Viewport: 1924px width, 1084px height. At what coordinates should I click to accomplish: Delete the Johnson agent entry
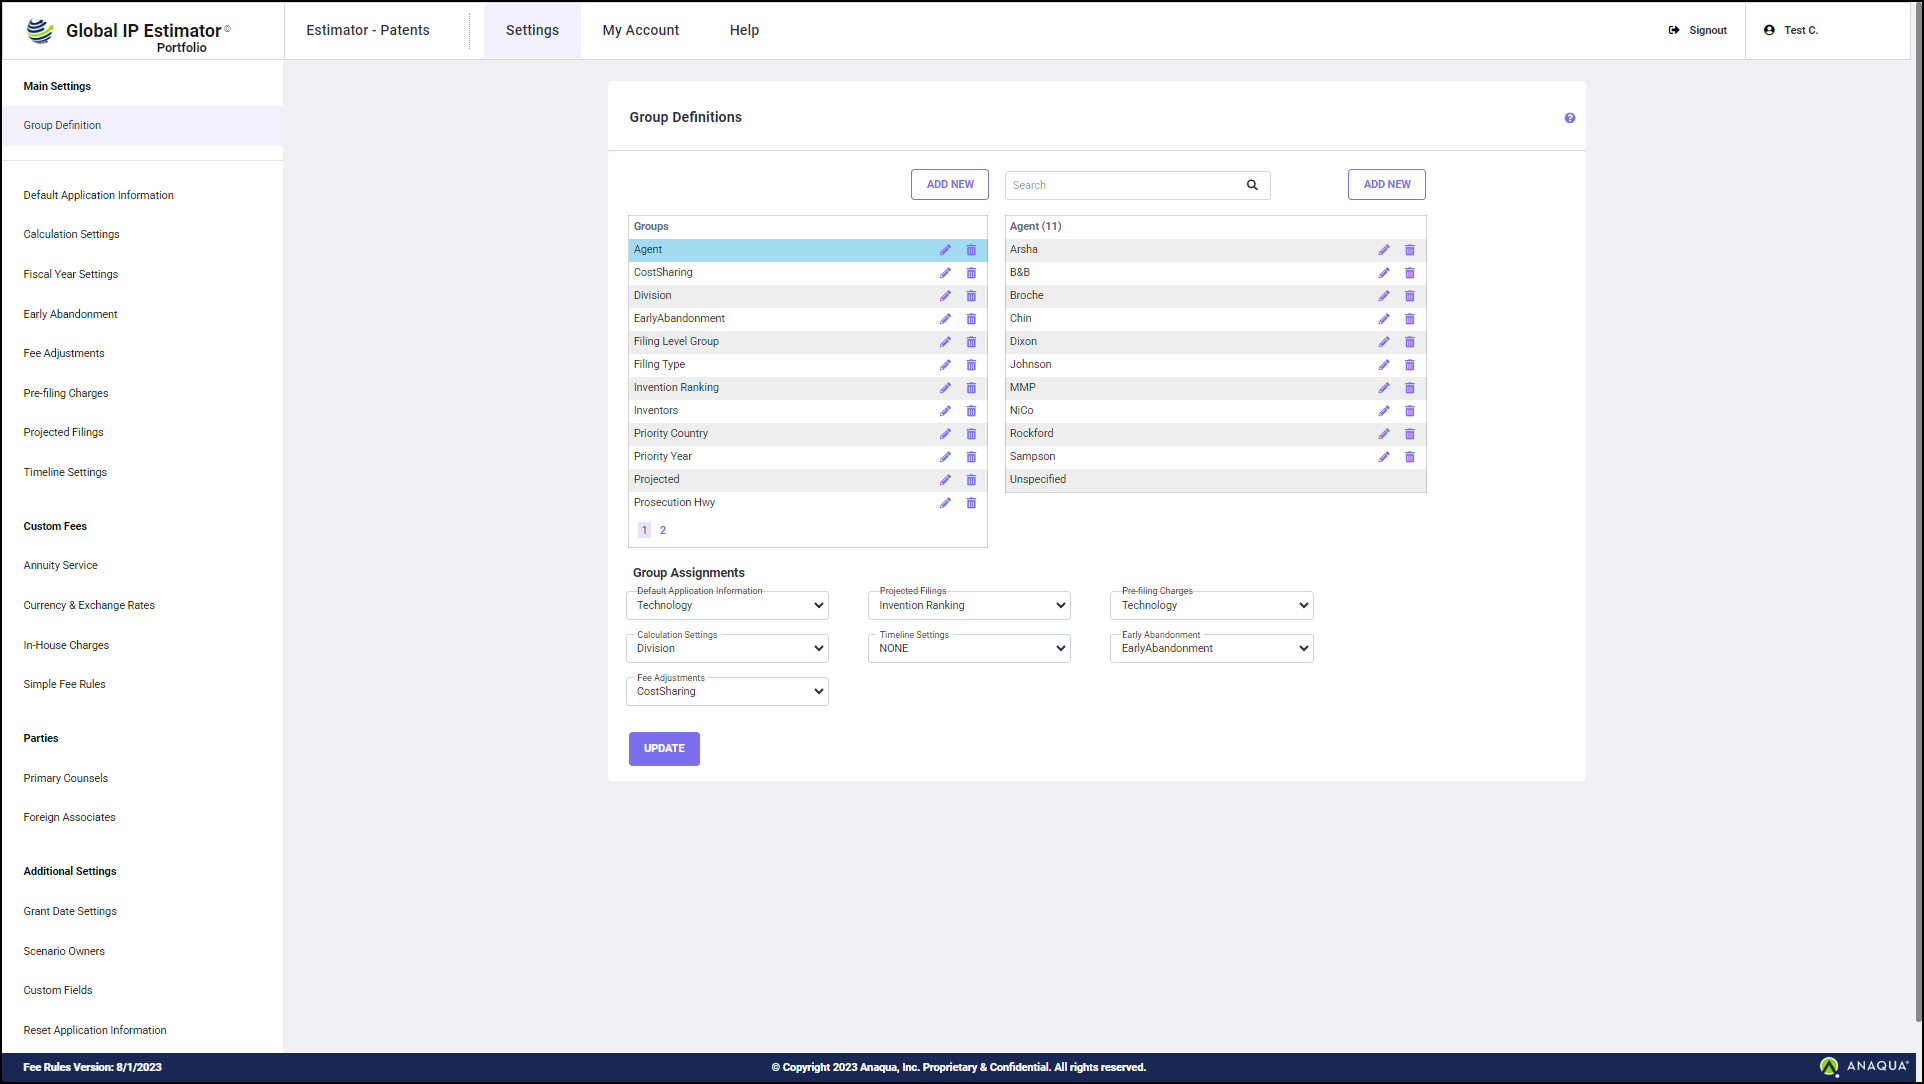click(x=1410, y=365)
